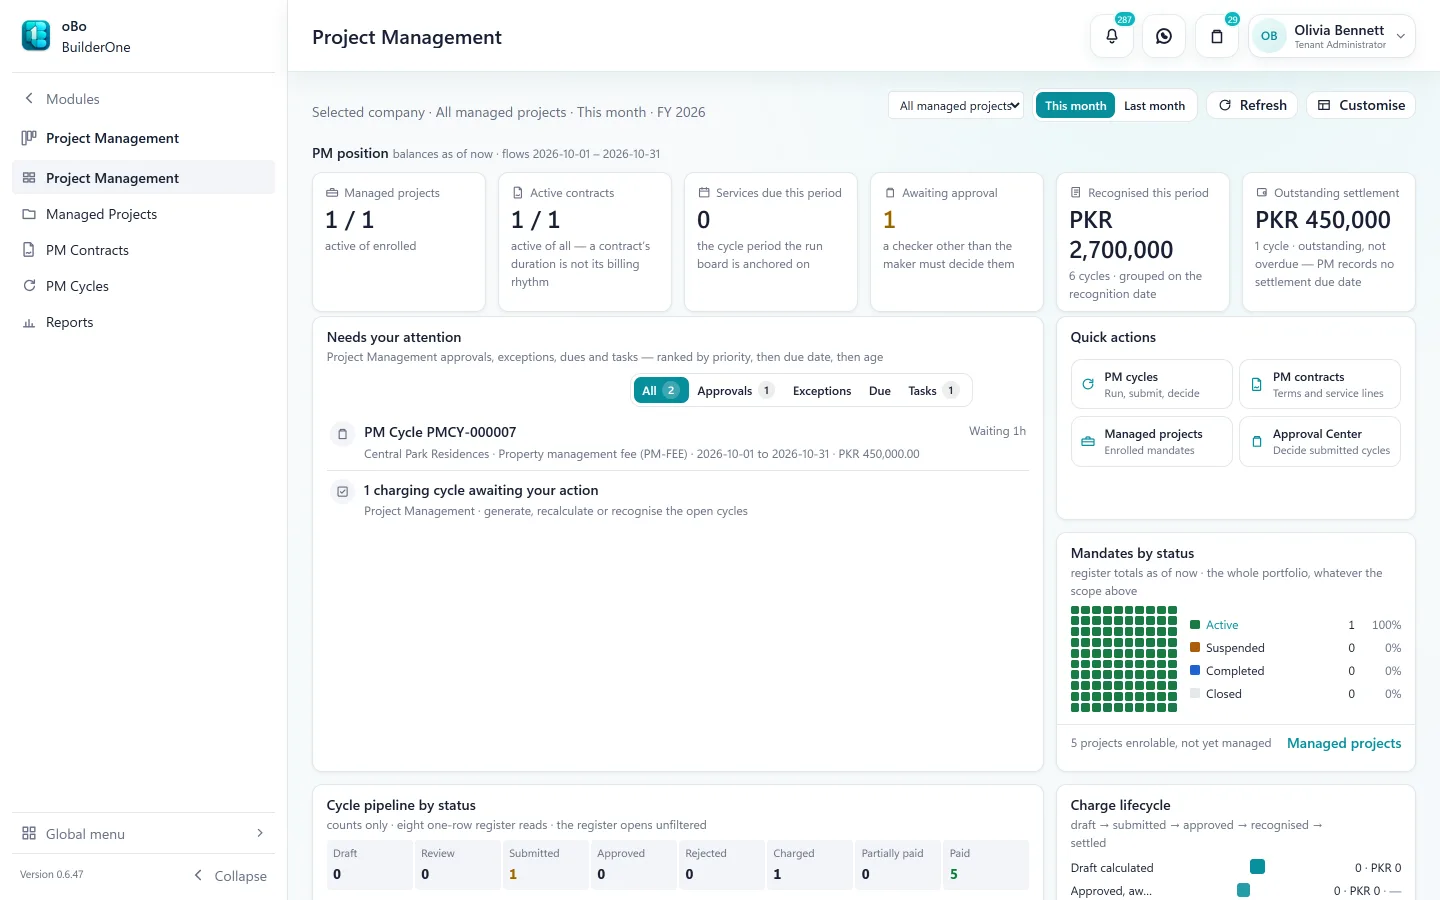
Task: Click the PM cycles quick action icon
Action: pos(1088,384)
